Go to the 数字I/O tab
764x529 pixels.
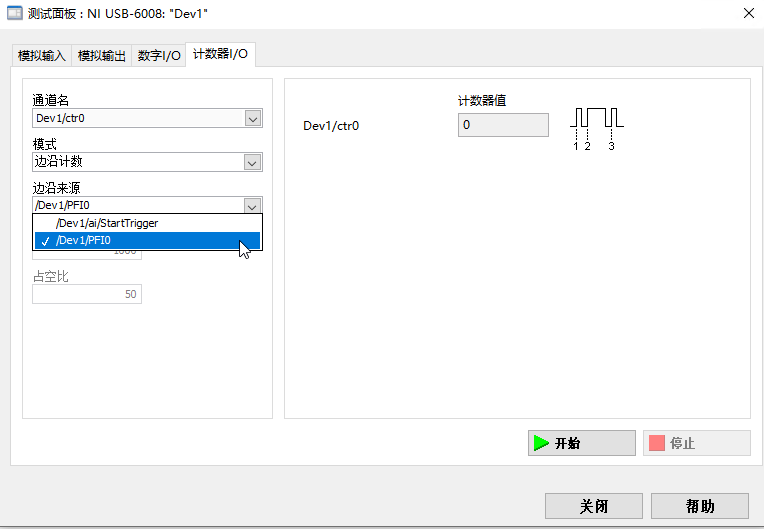[x=159, y=56]
